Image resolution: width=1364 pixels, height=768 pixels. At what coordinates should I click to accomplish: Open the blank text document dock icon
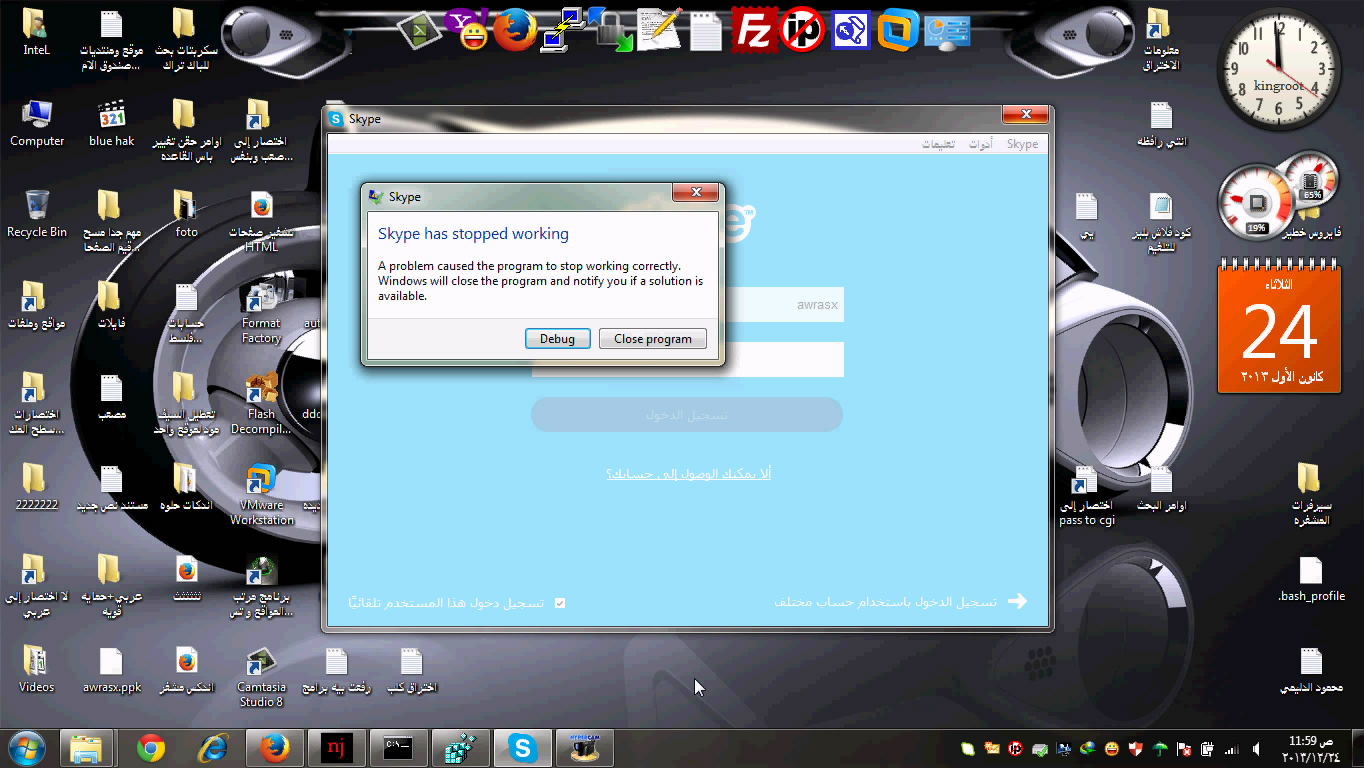tap(706, 31)
